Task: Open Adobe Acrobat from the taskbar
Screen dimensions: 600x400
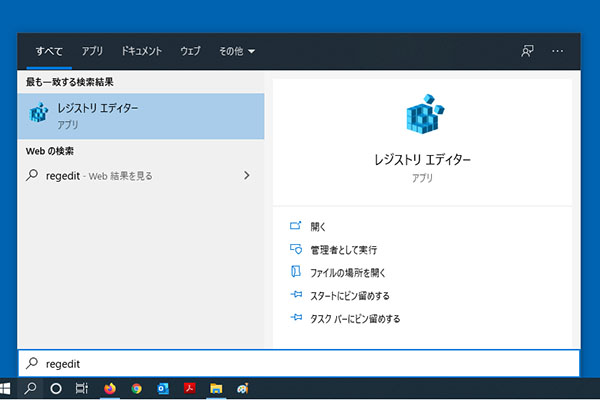Action: tap(189, 388)
